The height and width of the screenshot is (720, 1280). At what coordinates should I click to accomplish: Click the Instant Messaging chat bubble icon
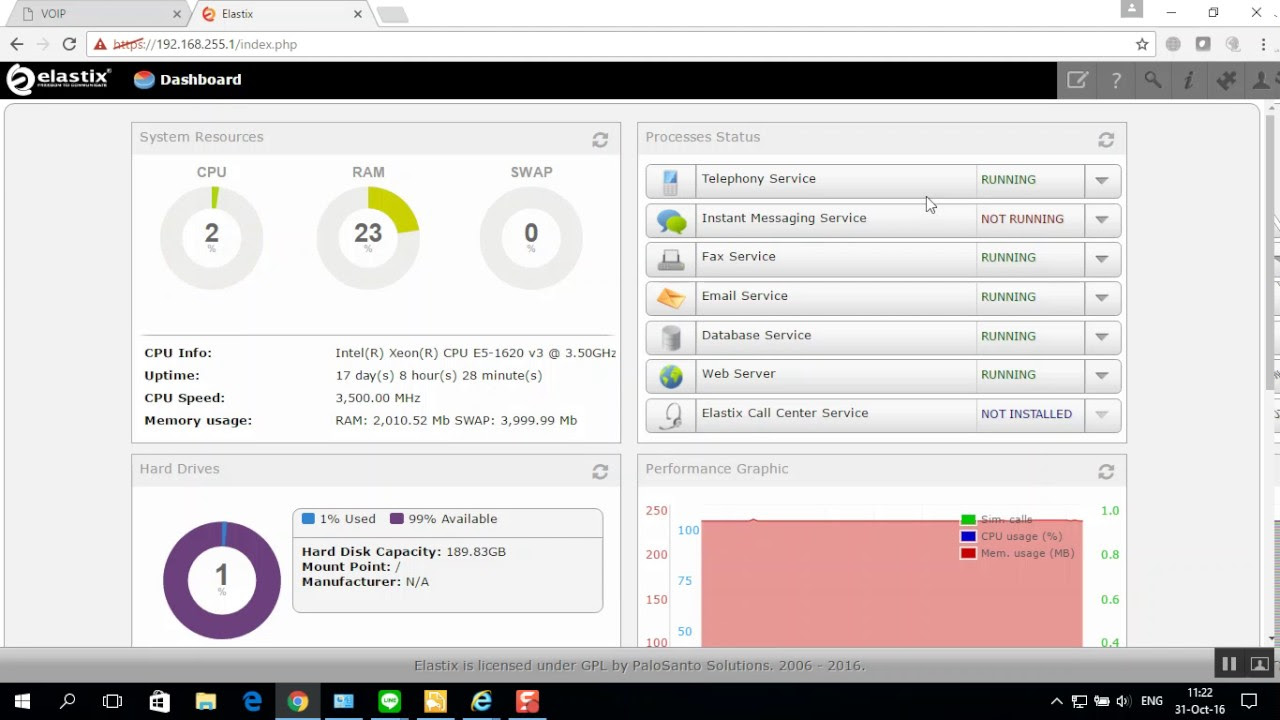[671, 220]
